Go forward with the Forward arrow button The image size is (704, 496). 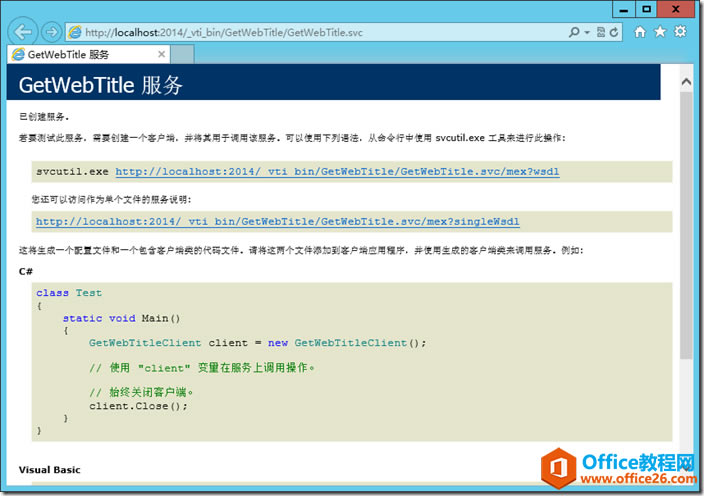pos(51,32)
